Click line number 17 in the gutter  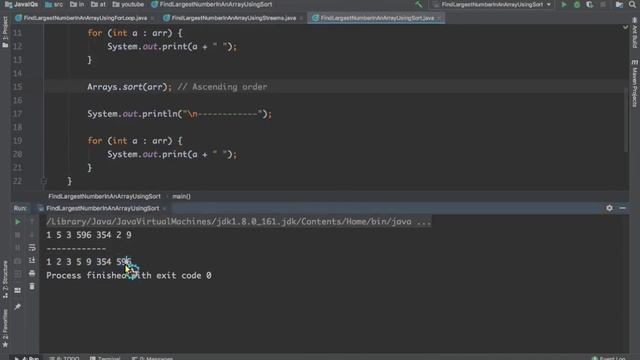(18, 114)
